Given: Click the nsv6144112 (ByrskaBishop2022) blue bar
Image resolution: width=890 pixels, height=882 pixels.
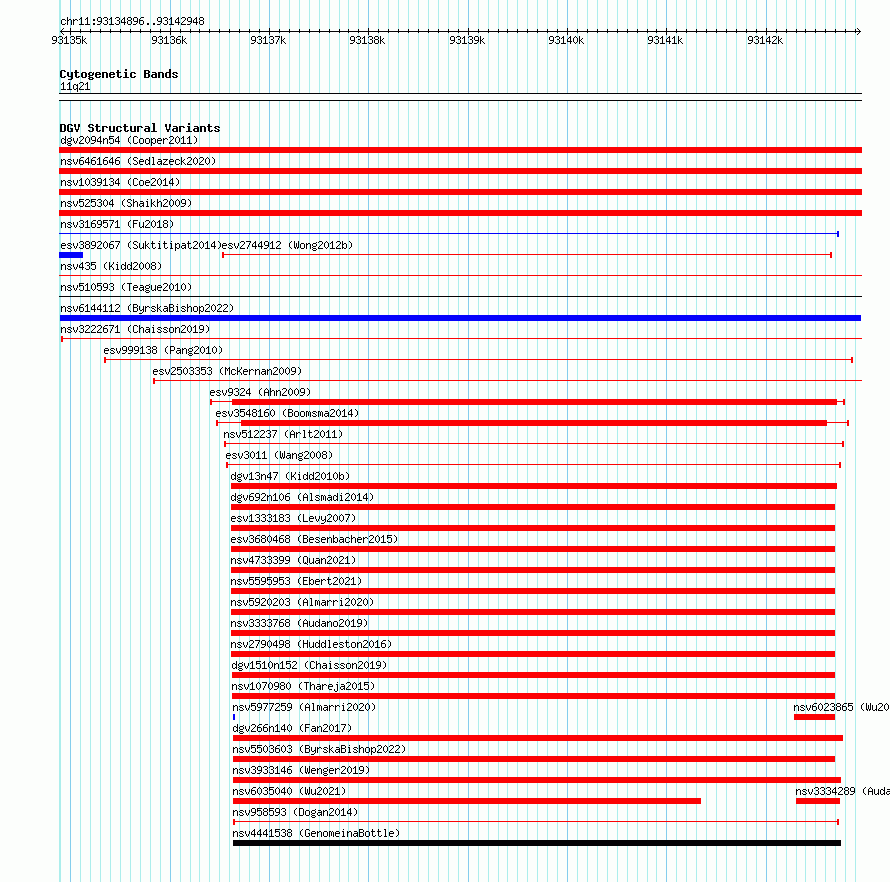Looking at the screenshot, I should [460, 318].
